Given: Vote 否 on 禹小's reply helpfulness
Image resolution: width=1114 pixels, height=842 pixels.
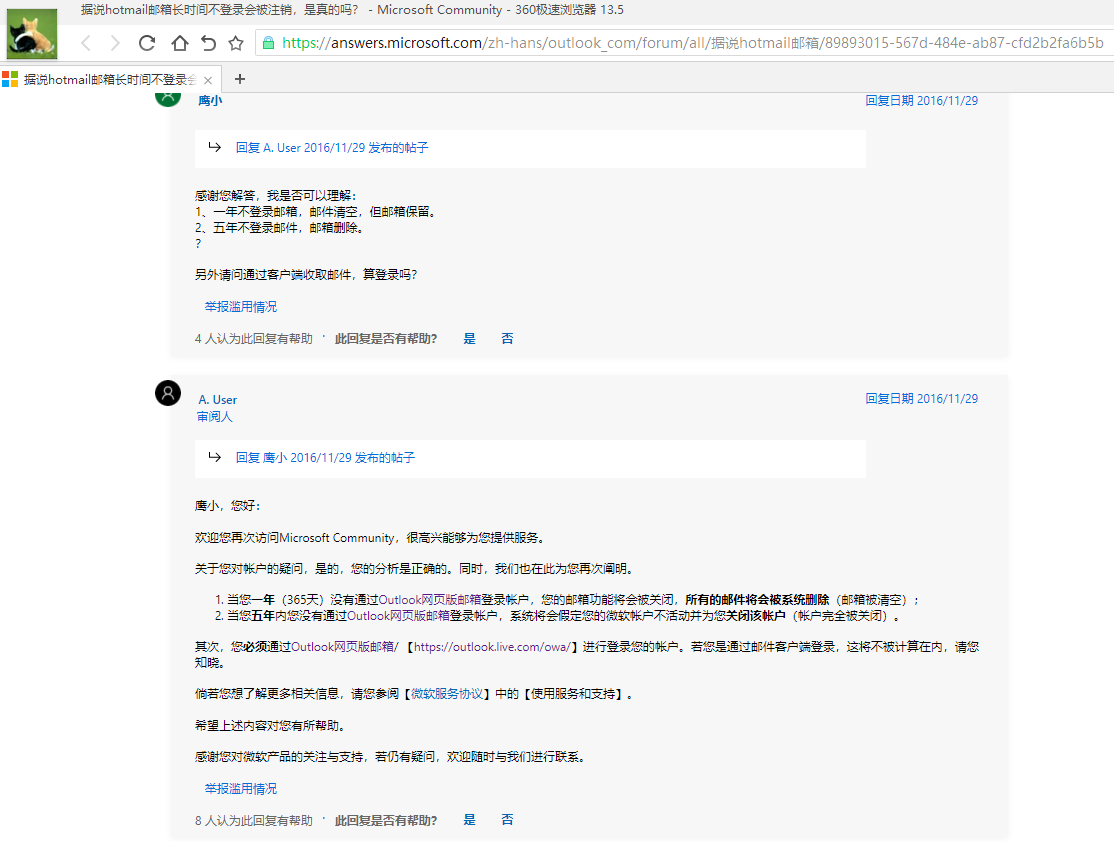Looking at the screenshot, I should click(507, 339).
